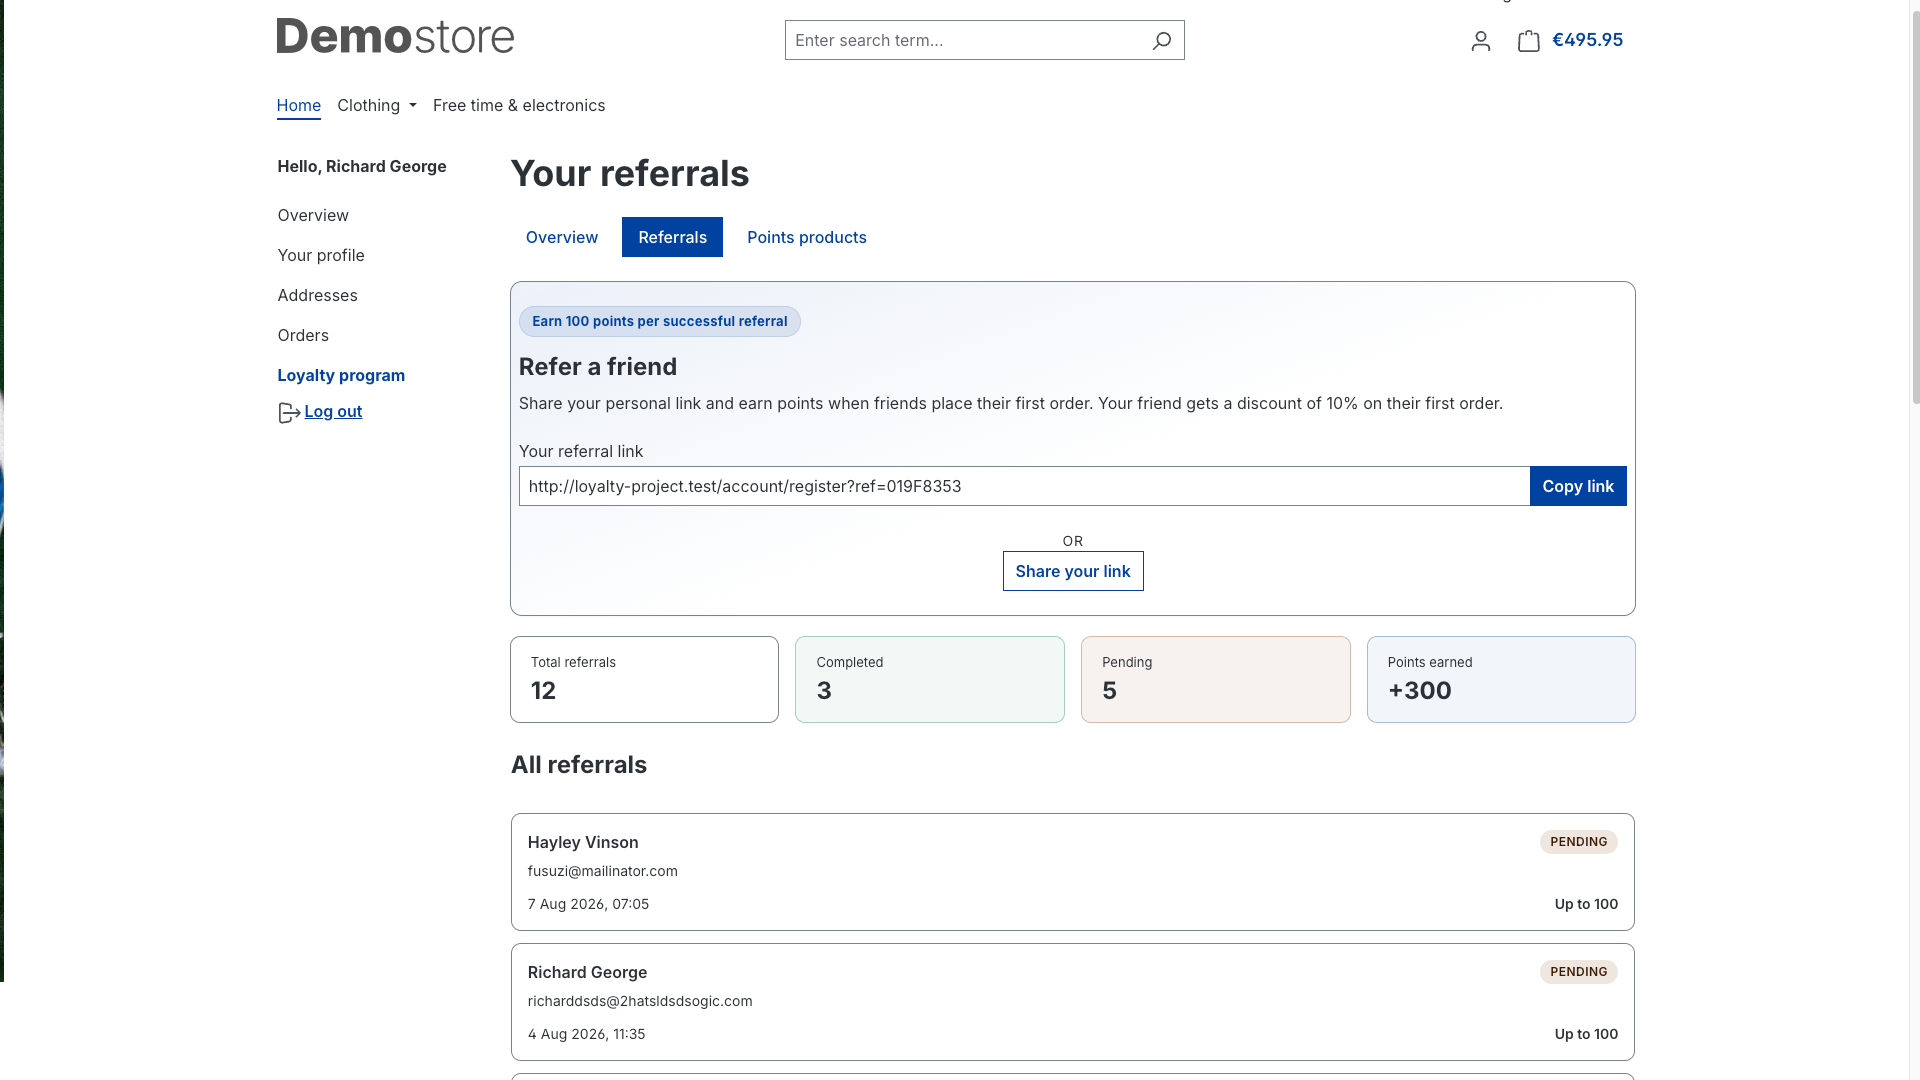
Task: Click the Completed referrals card
Action: point(930,679)
